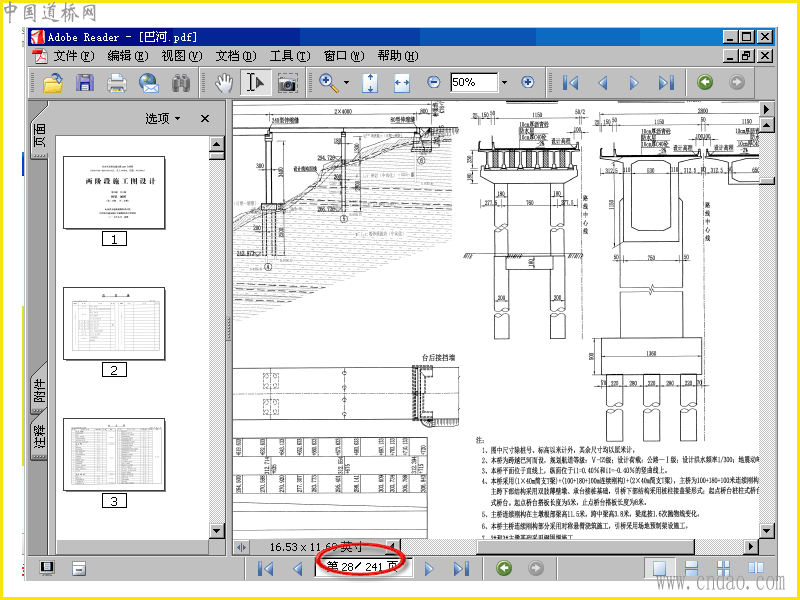Toggle the navigation pane splitter button
Image resolution: width=800 pixels, height=600 pixels.
[x=241, y=547]
